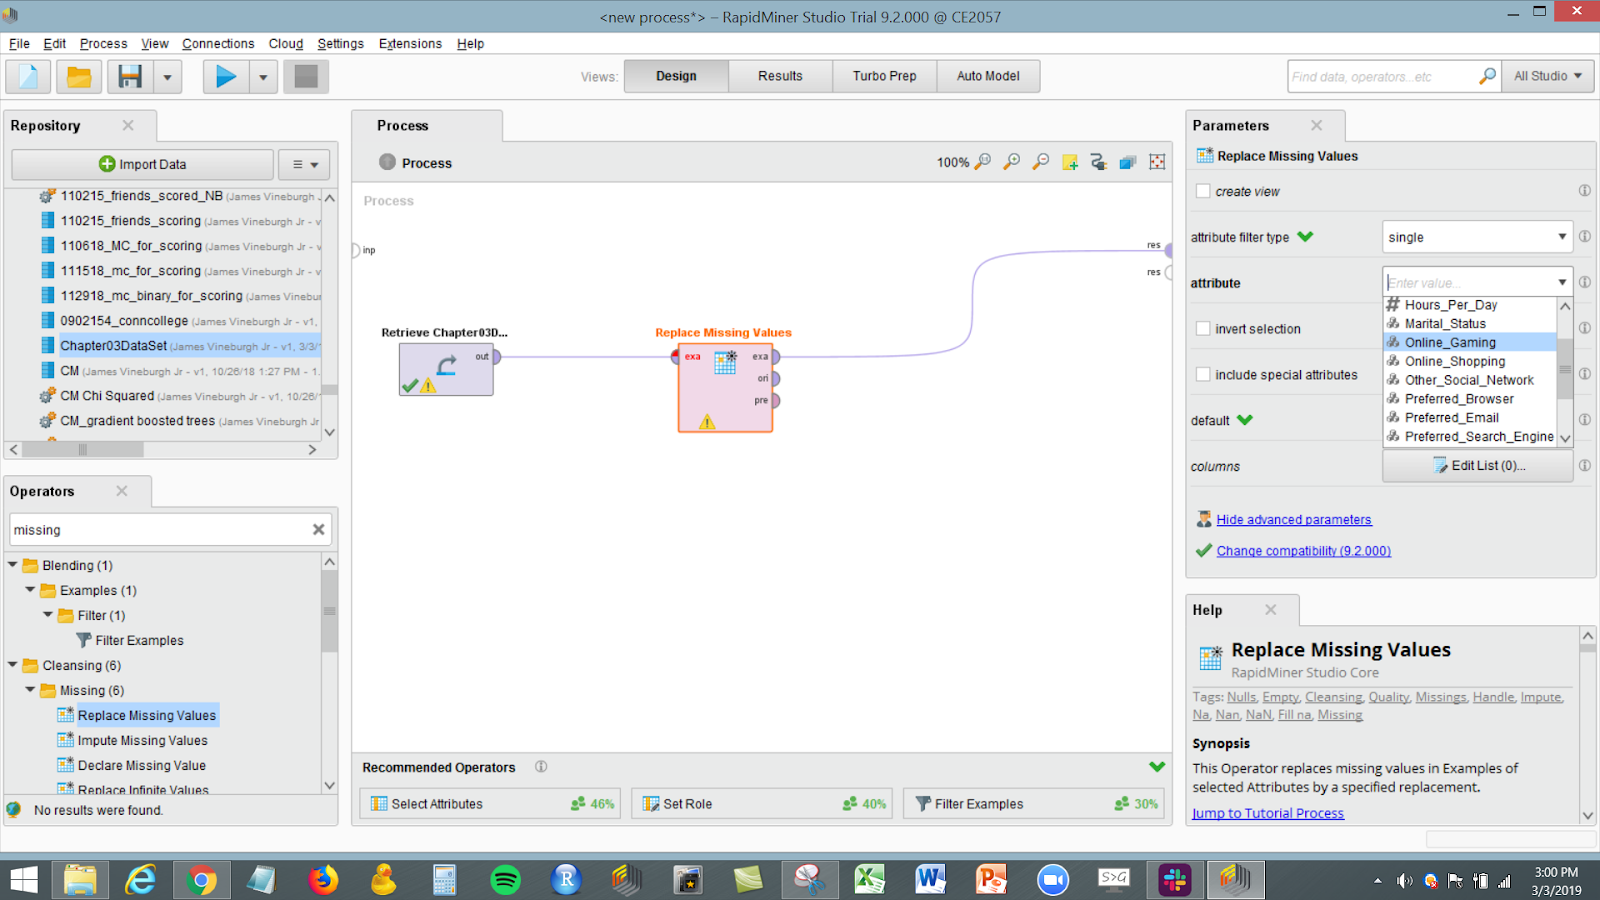This screenshot has height=900, width=1600.
Task: Click the Find data, operators search field
Action: coord(1383,76)
